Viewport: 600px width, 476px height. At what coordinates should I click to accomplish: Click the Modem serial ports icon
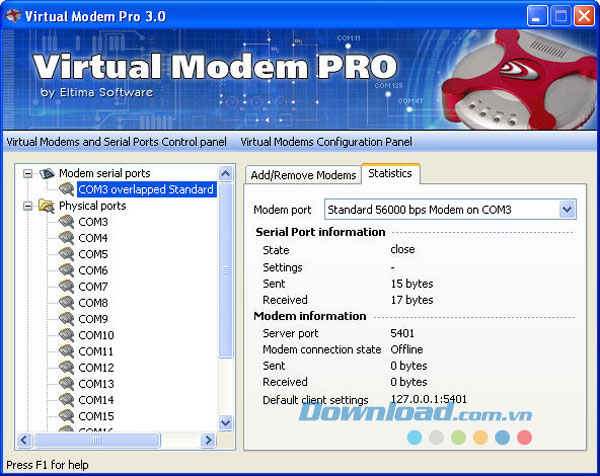47,174
